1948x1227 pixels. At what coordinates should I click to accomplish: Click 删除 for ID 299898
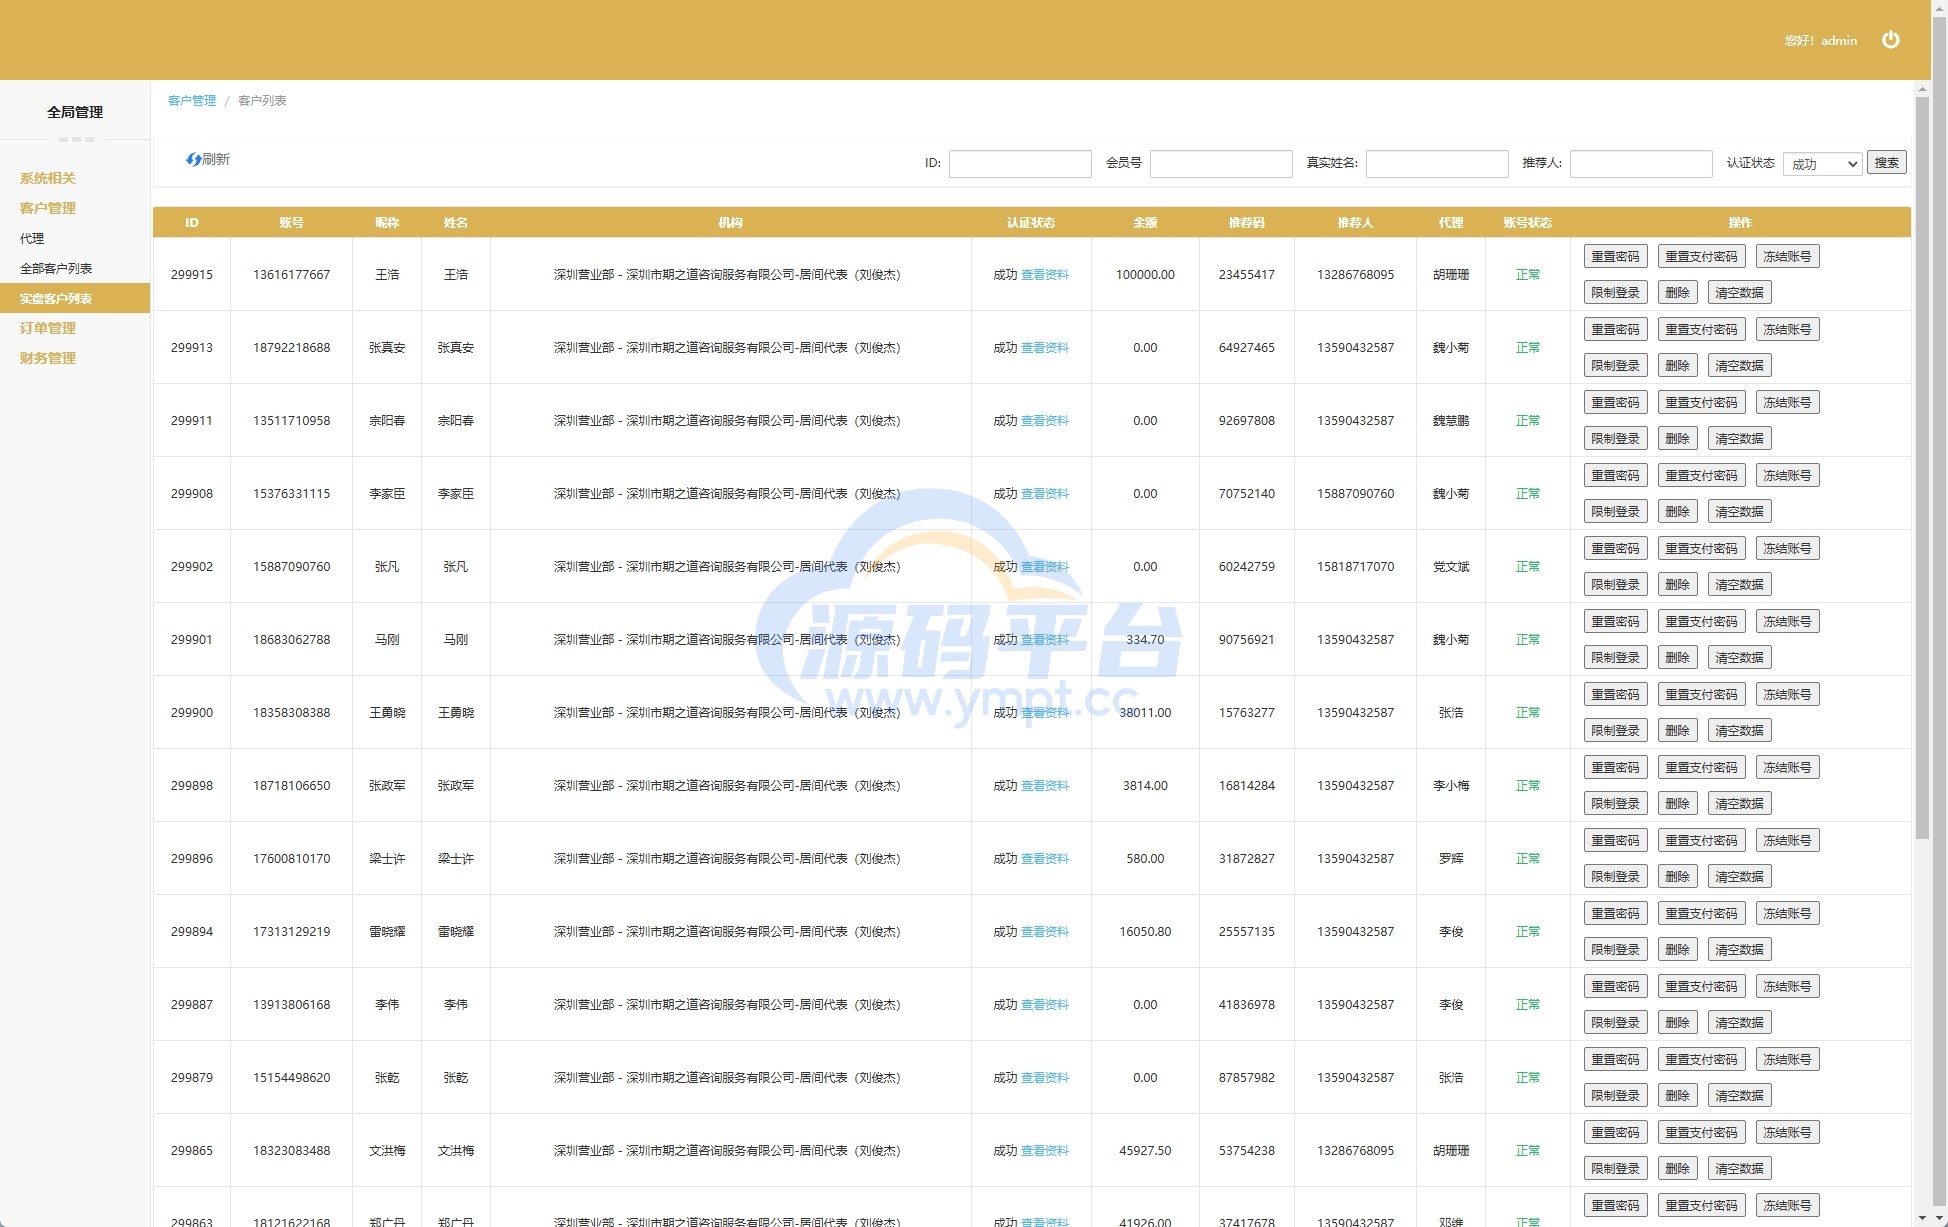(1677, 804)
